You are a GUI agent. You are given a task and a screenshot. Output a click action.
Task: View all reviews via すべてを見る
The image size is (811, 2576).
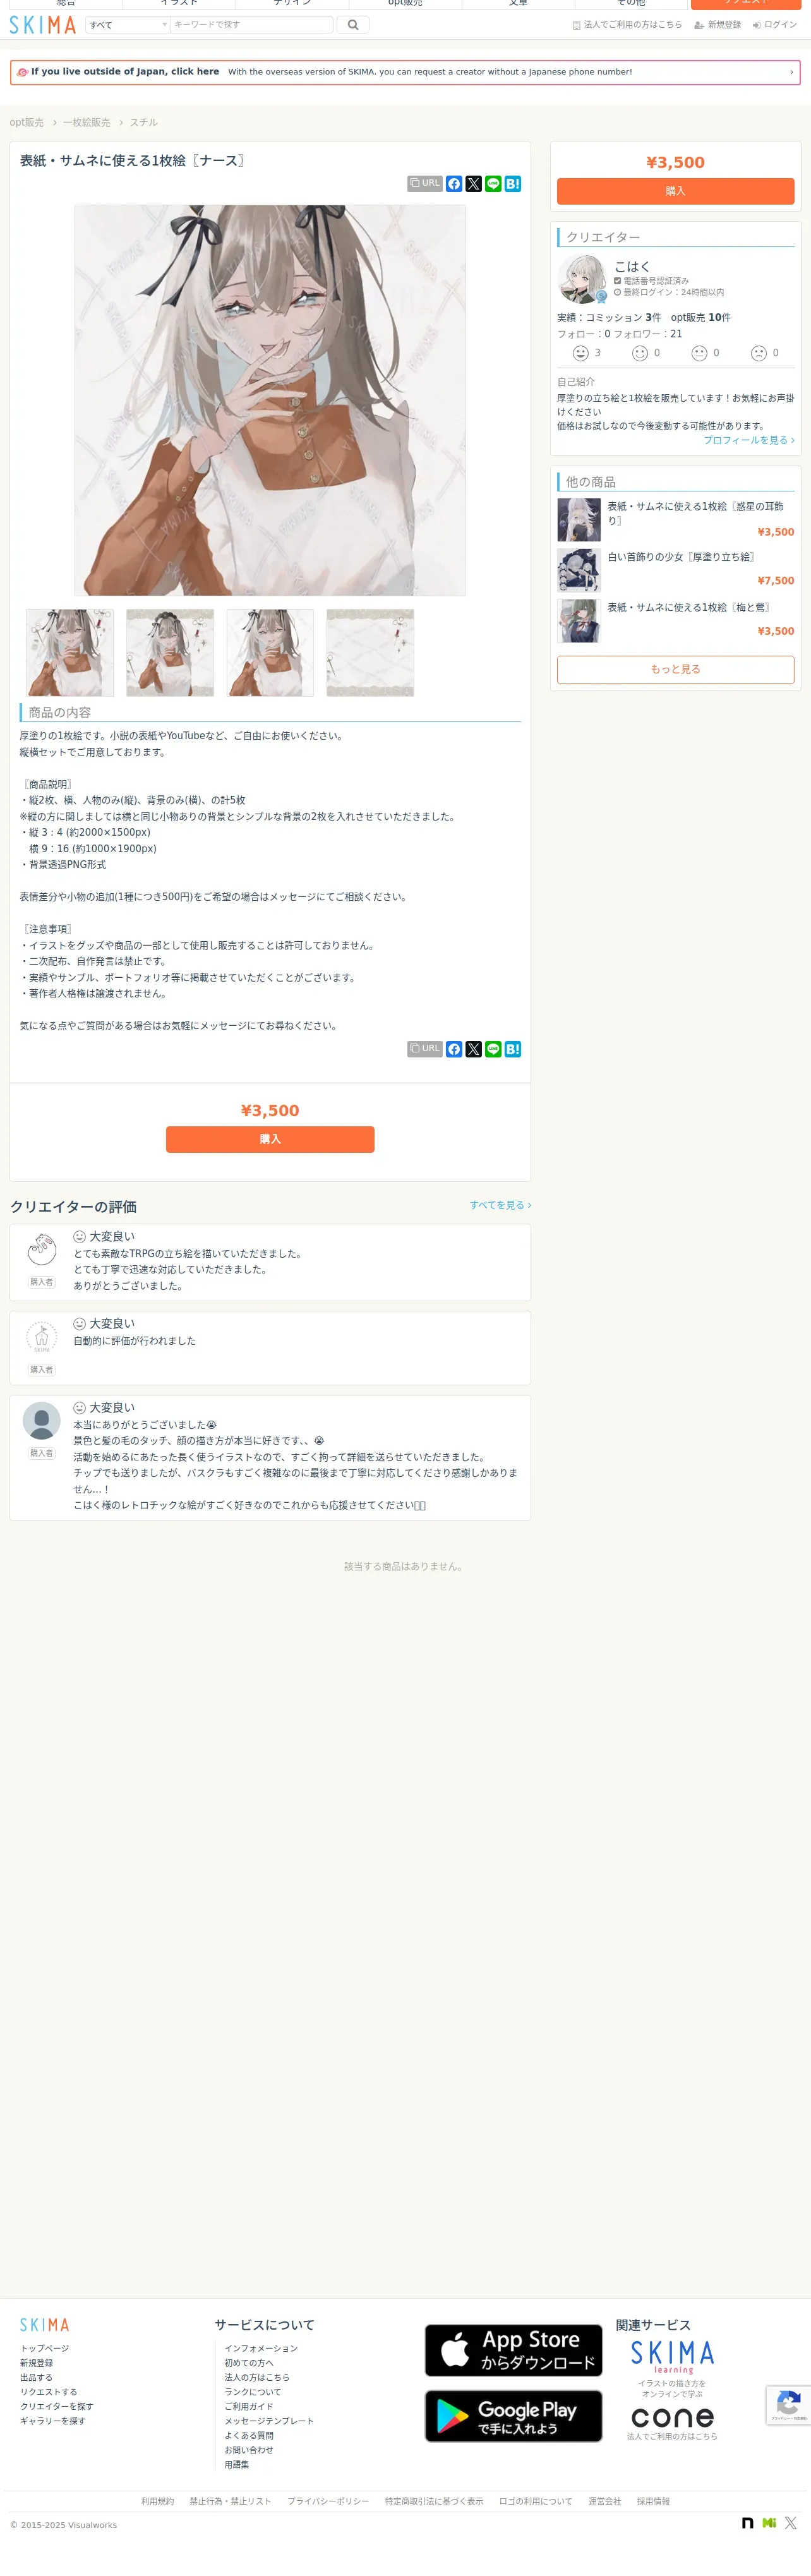click(500, 1205)
